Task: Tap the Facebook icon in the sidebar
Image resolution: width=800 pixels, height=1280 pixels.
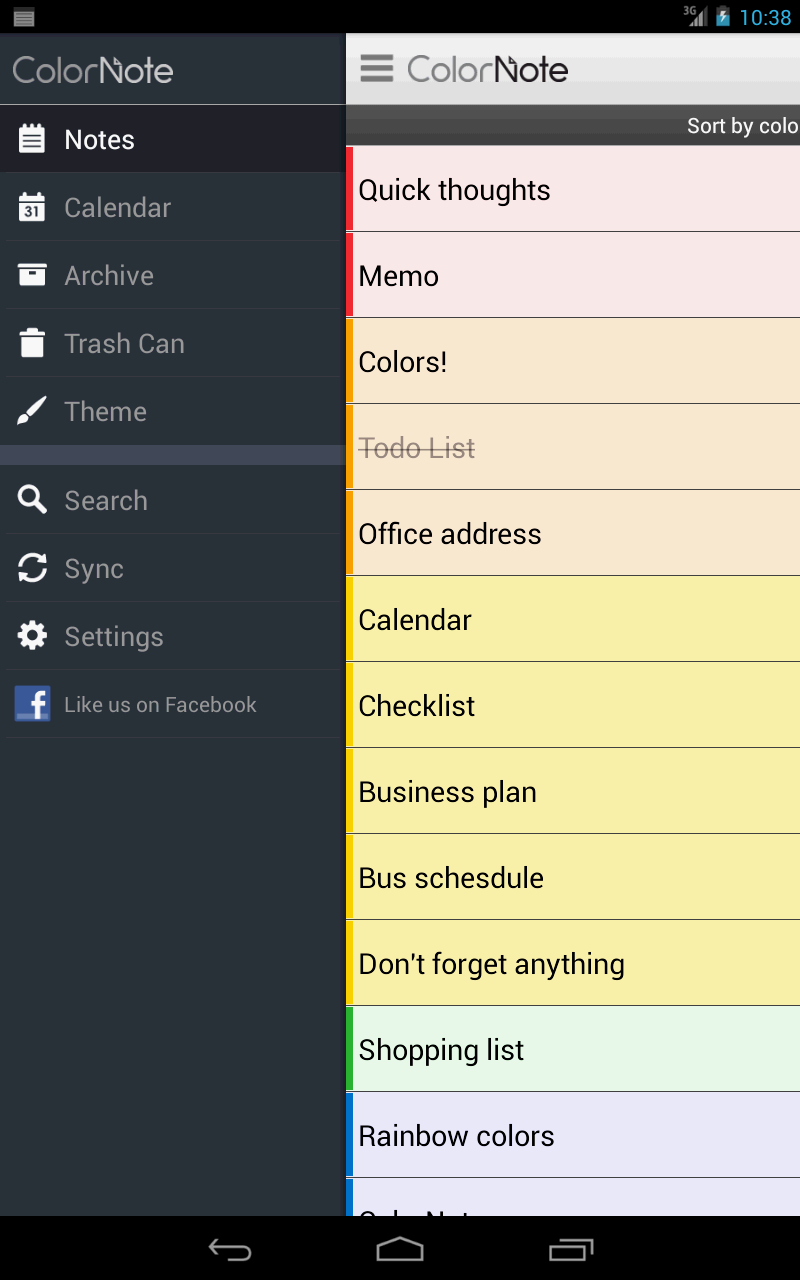Action: point(31,704)
